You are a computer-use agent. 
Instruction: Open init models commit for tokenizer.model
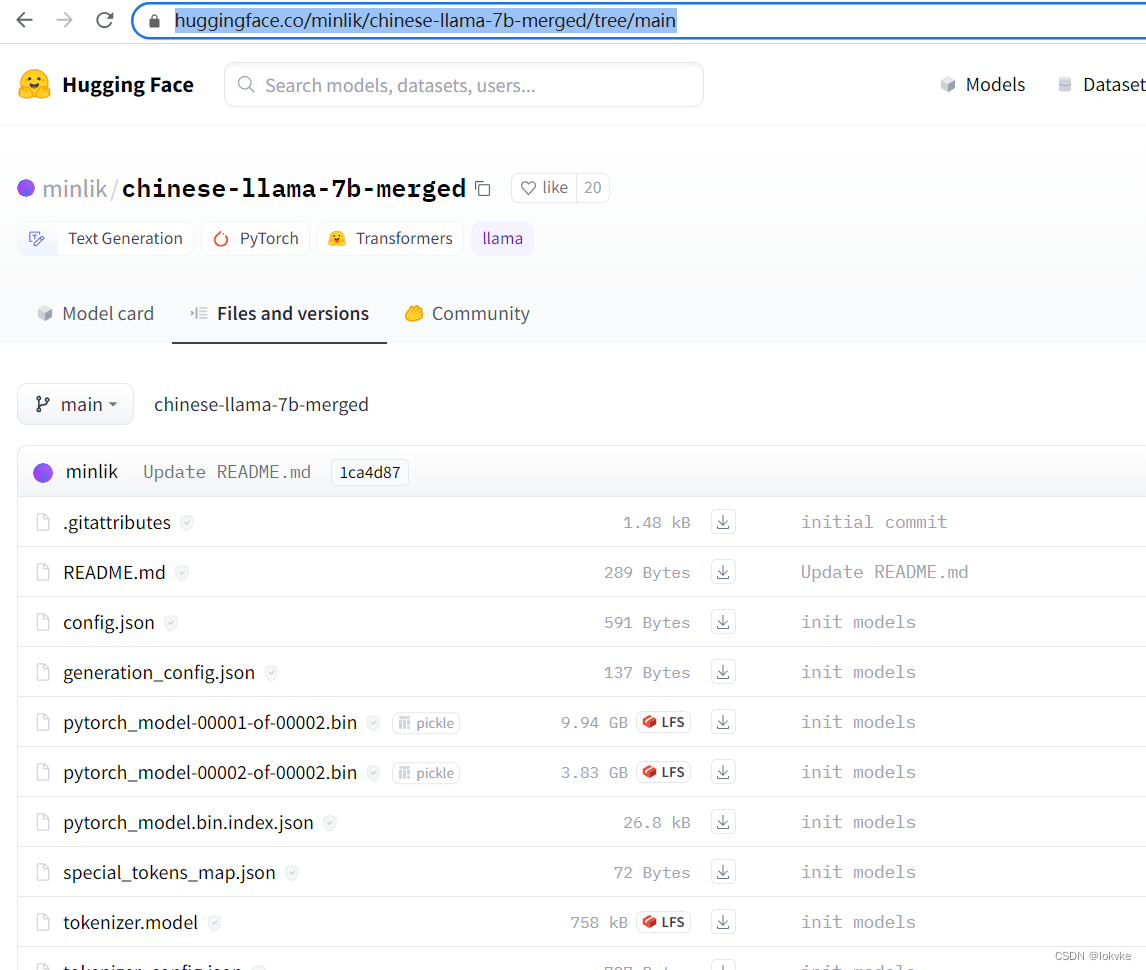click(x=858, y=922)
